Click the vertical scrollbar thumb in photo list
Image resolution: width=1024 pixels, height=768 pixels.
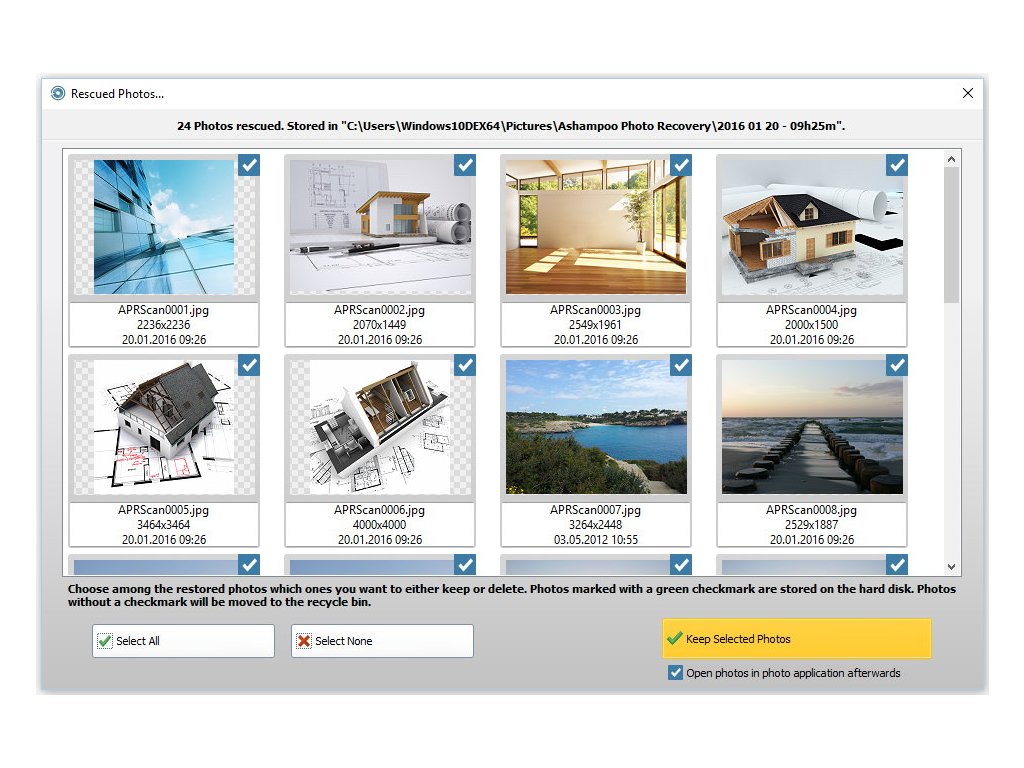click(952, 235)
